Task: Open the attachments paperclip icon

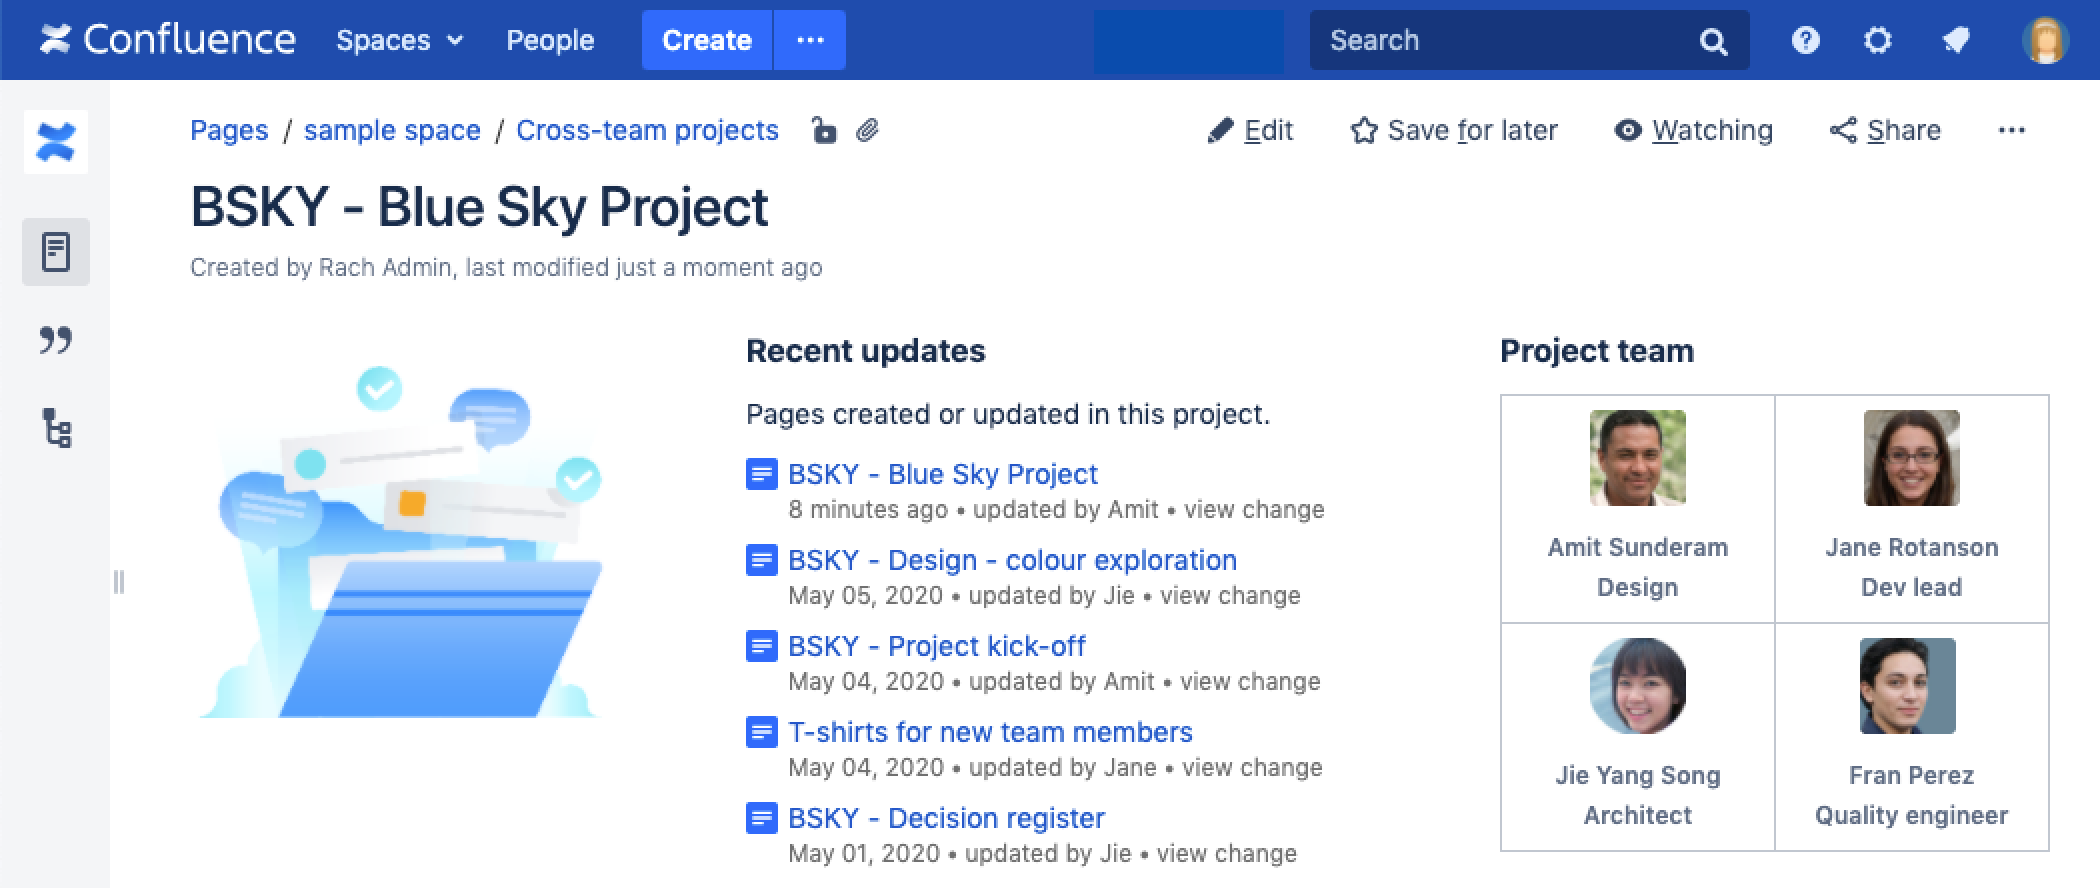Action: point(868,131)
